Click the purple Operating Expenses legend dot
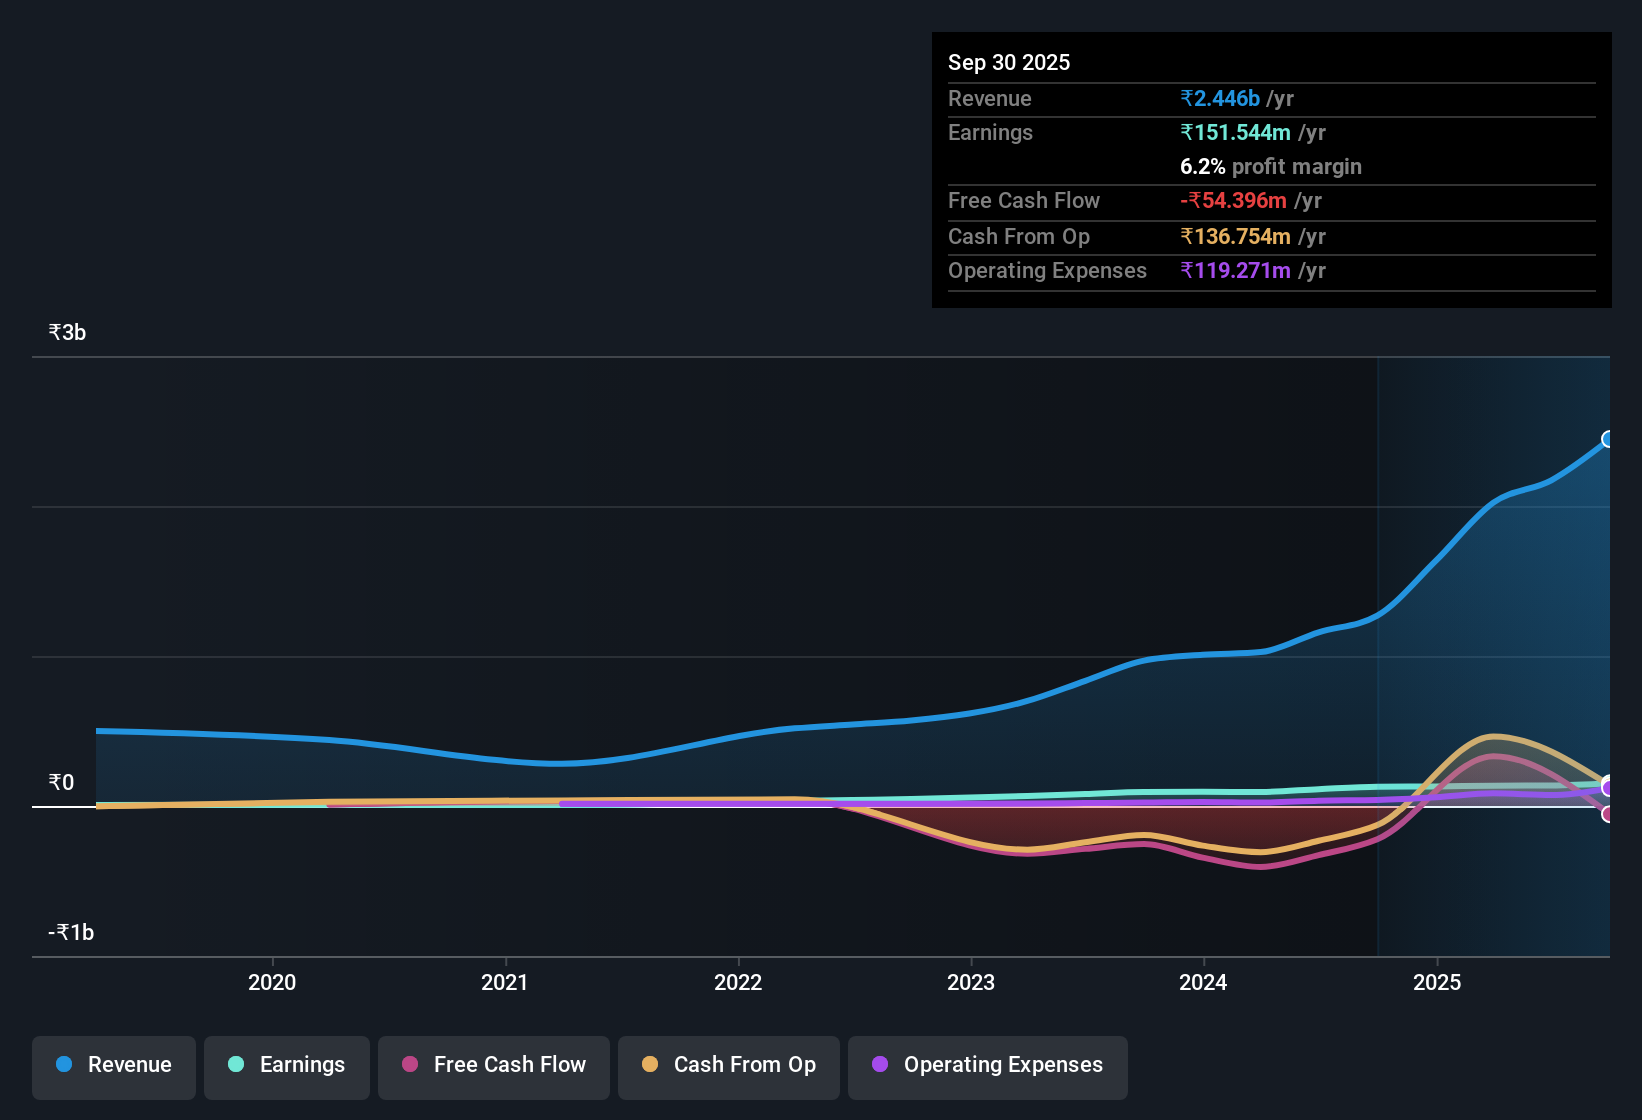This screenshot has height=1120, width=1642. click(880, 1065)
